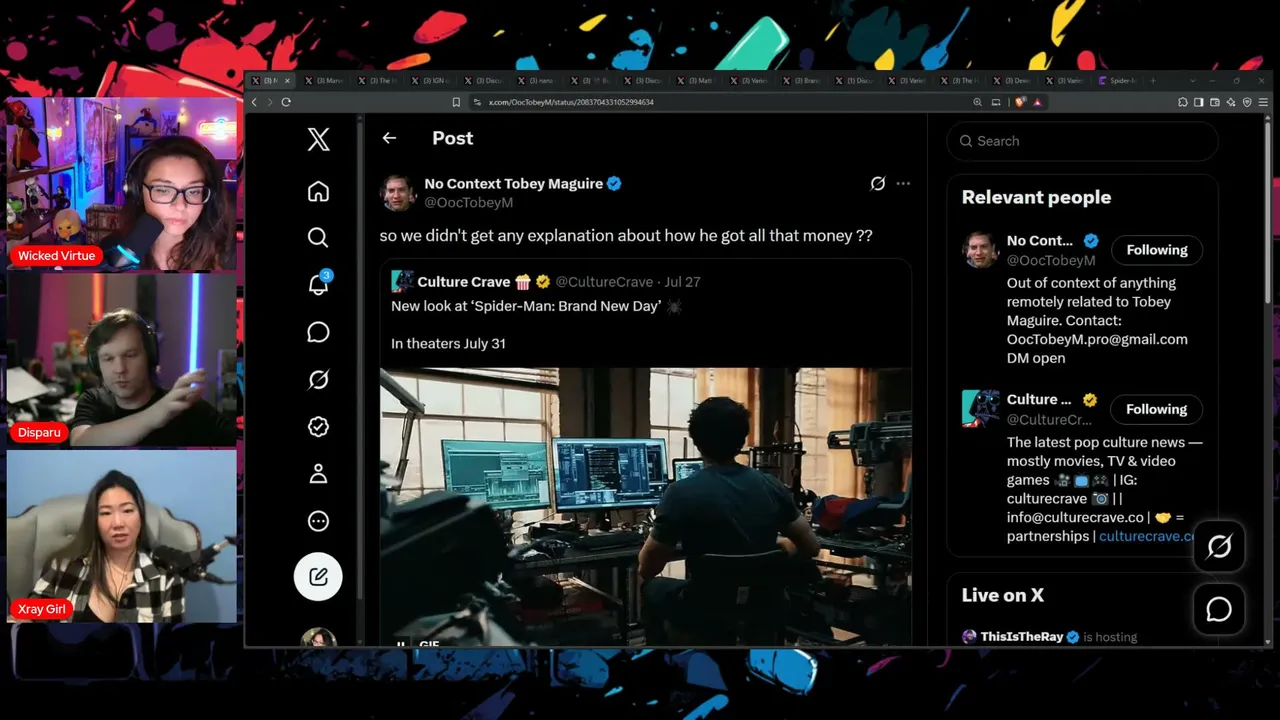Open the account avatar below the compose button
This screenshot has height=720, width=1280.
318,638
